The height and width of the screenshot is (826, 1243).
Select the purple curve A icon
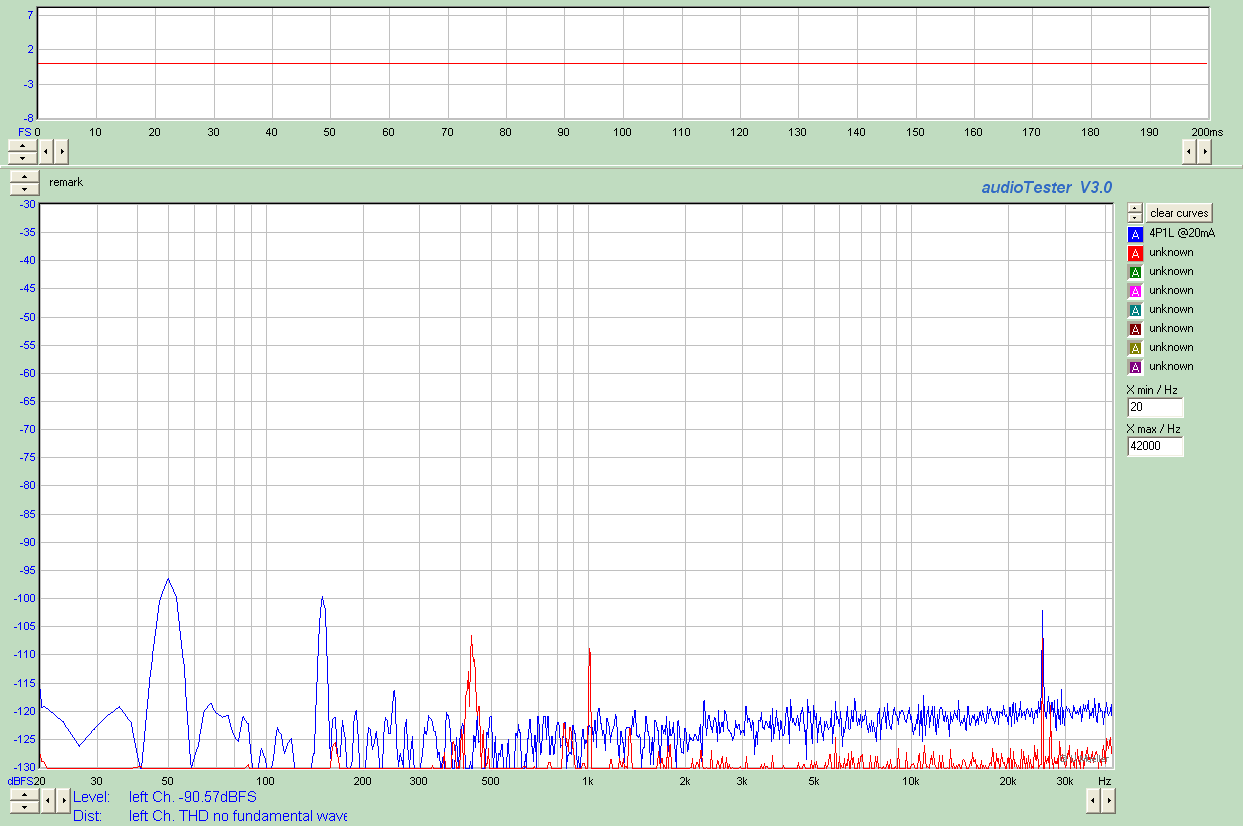click(1135, 367)
